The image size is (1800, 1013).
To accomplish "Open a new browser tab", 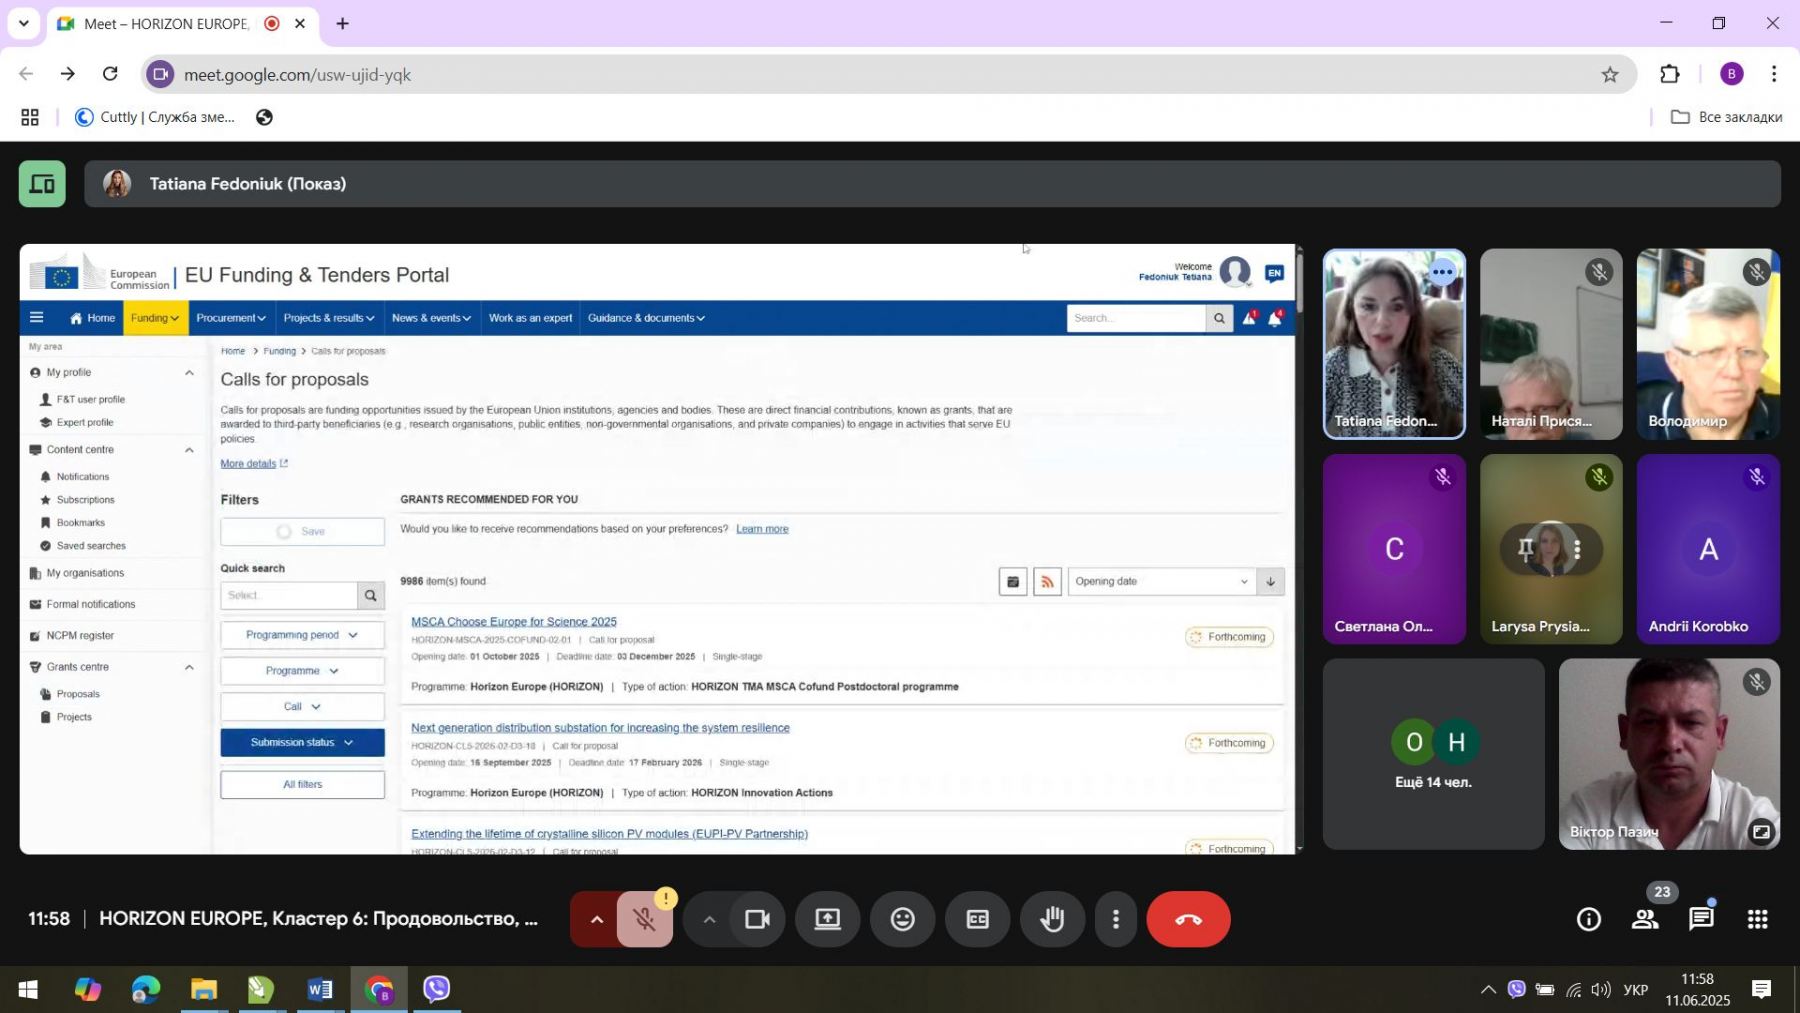I will [x=342, y=23].
